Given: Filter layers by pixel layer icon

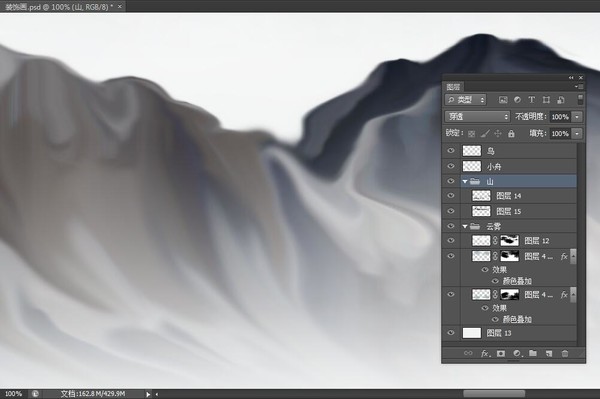Looking at the screenshot, I should point(503,100).
